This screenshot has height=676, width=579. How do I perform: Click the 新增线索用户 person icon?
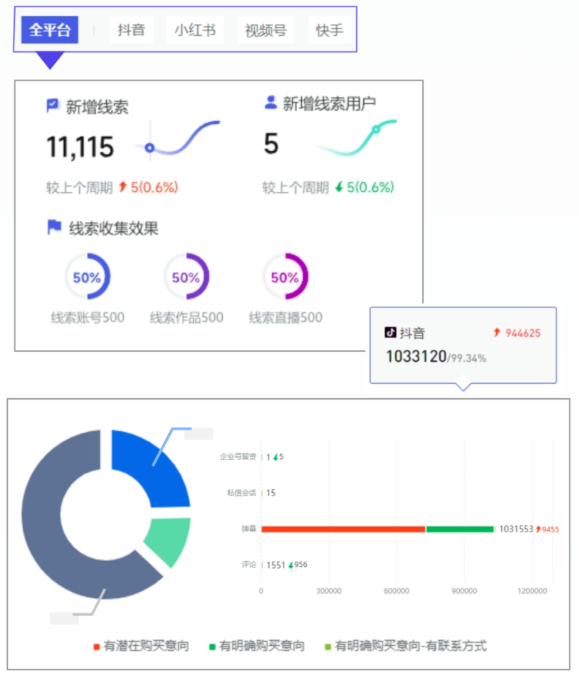point(271,103)
